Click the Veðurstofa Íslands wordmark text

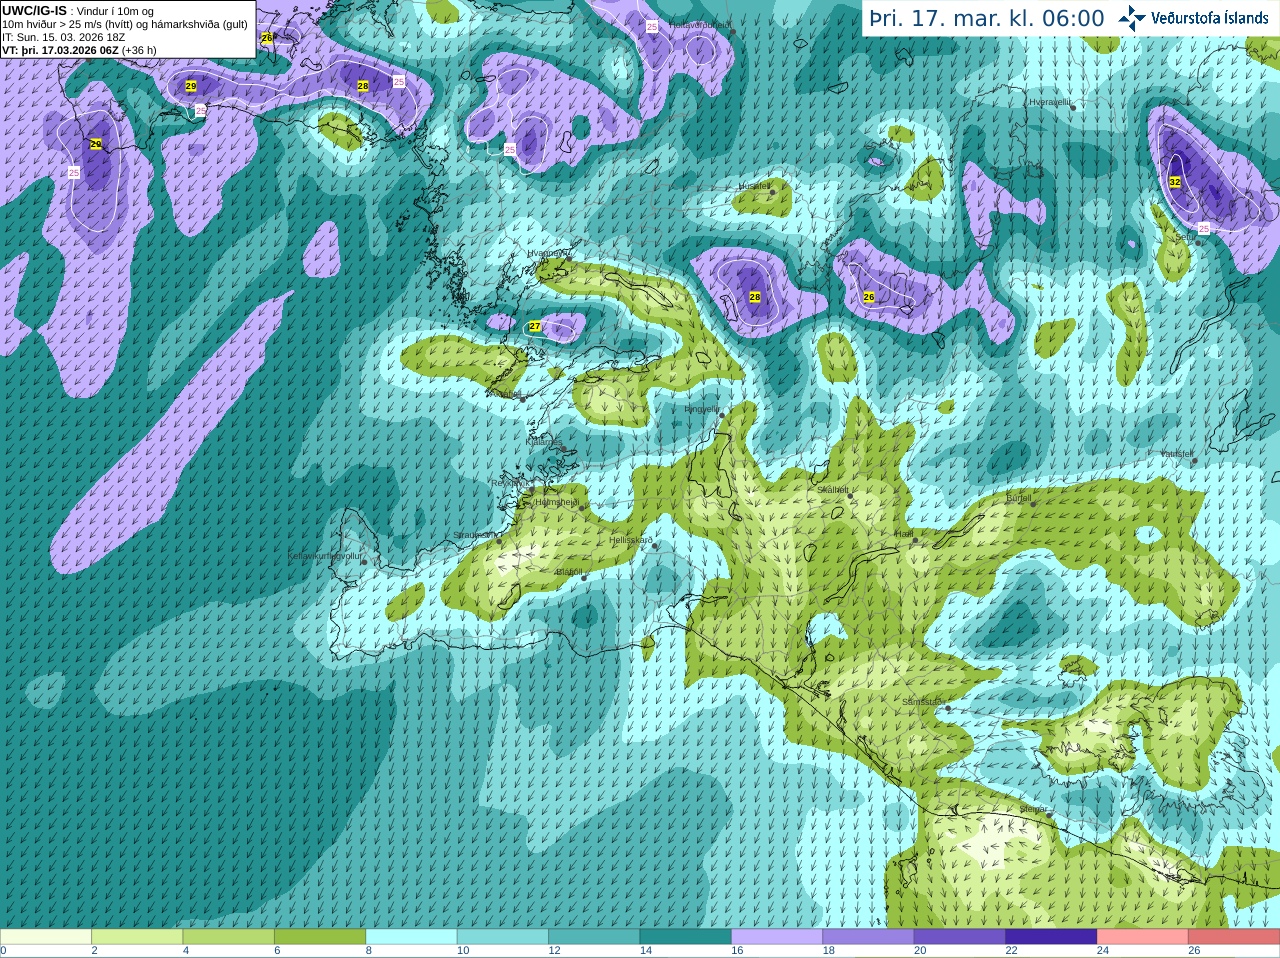click(1209, 18)
